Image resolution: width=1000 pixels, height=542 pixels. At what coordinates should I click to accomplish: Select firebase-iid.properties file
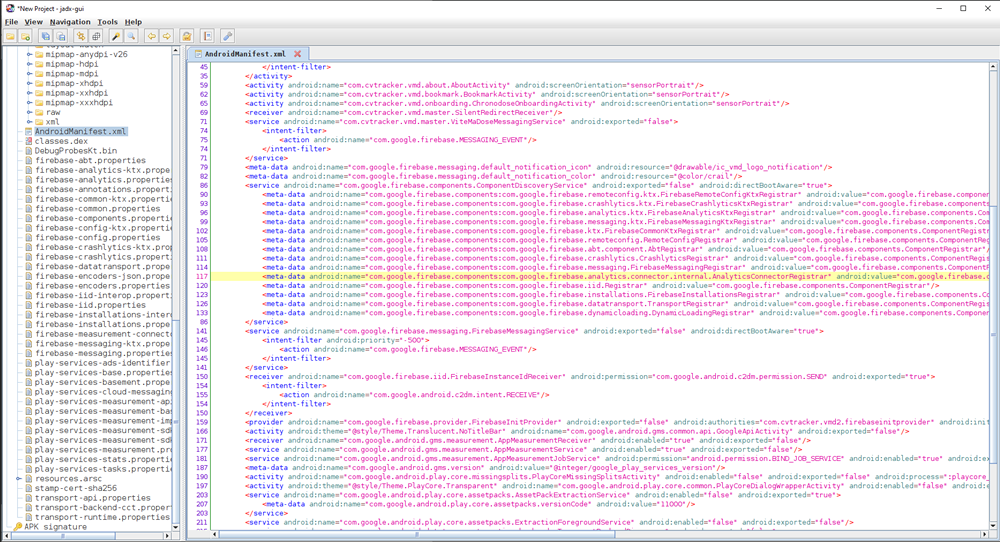pyautogui.click(x=90, y=305)
